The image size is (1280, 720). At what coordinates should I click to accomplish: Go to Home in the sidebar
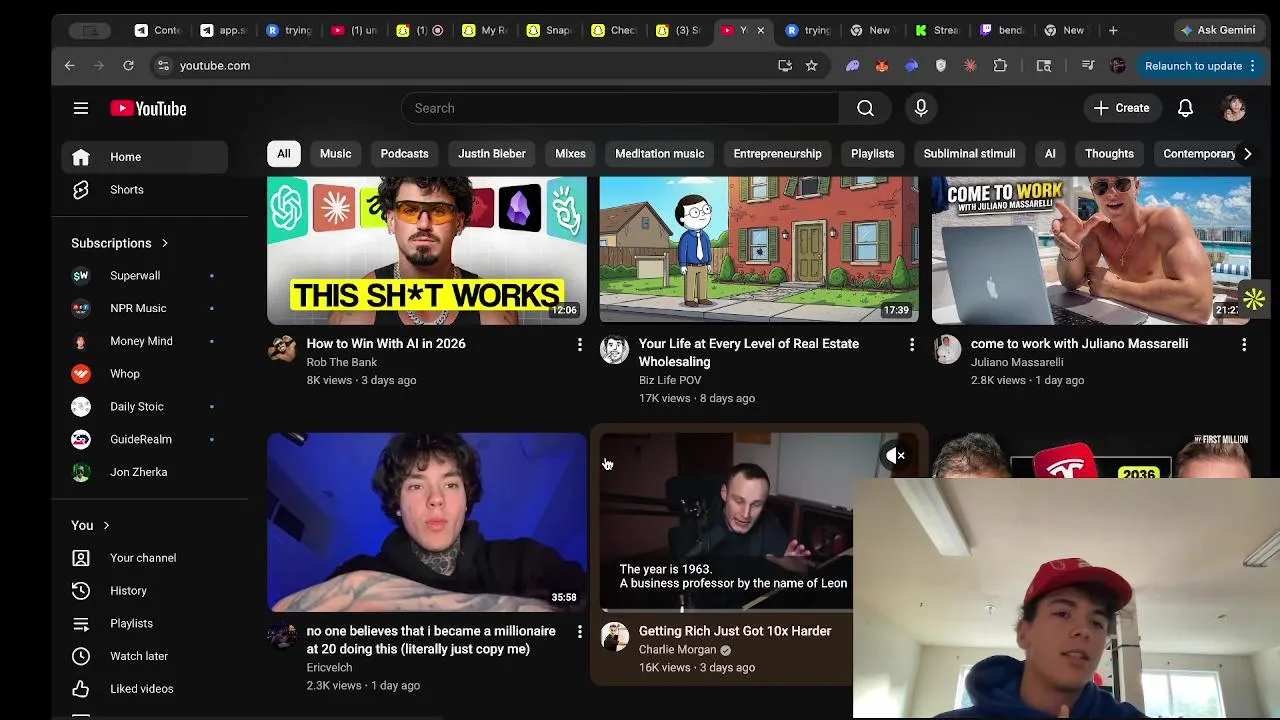click(144, 157)
